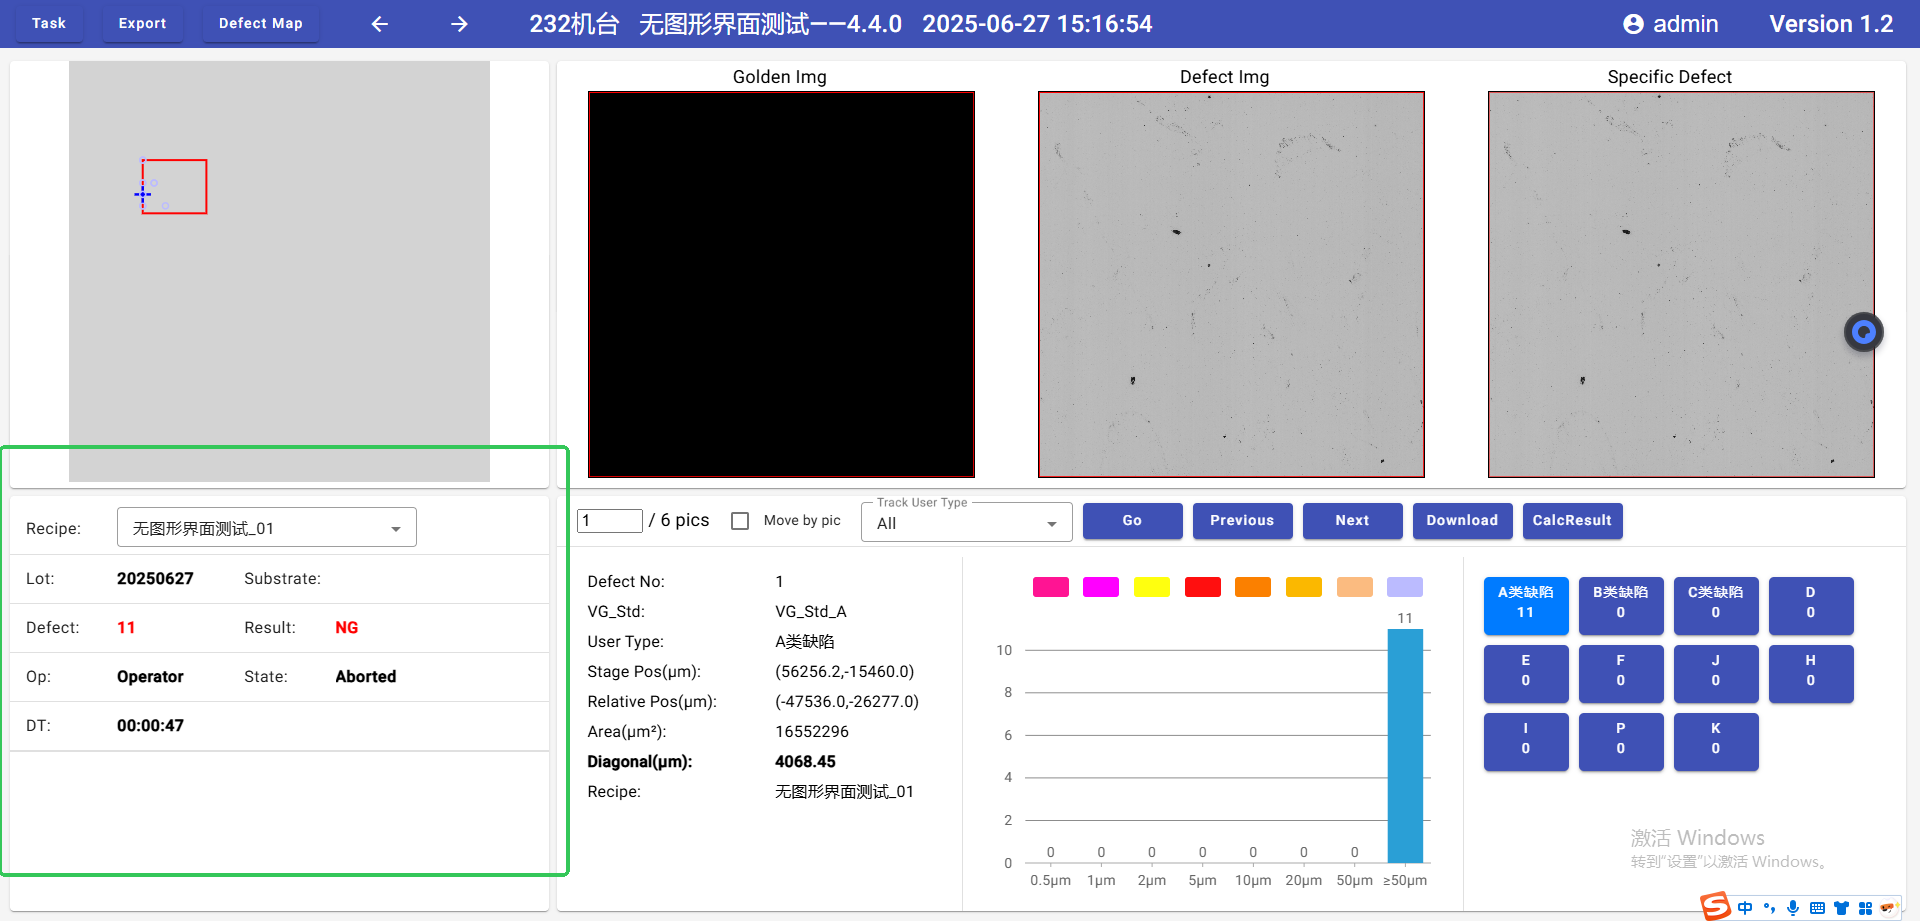Click the microphone voice input icon

(1793, 908)
